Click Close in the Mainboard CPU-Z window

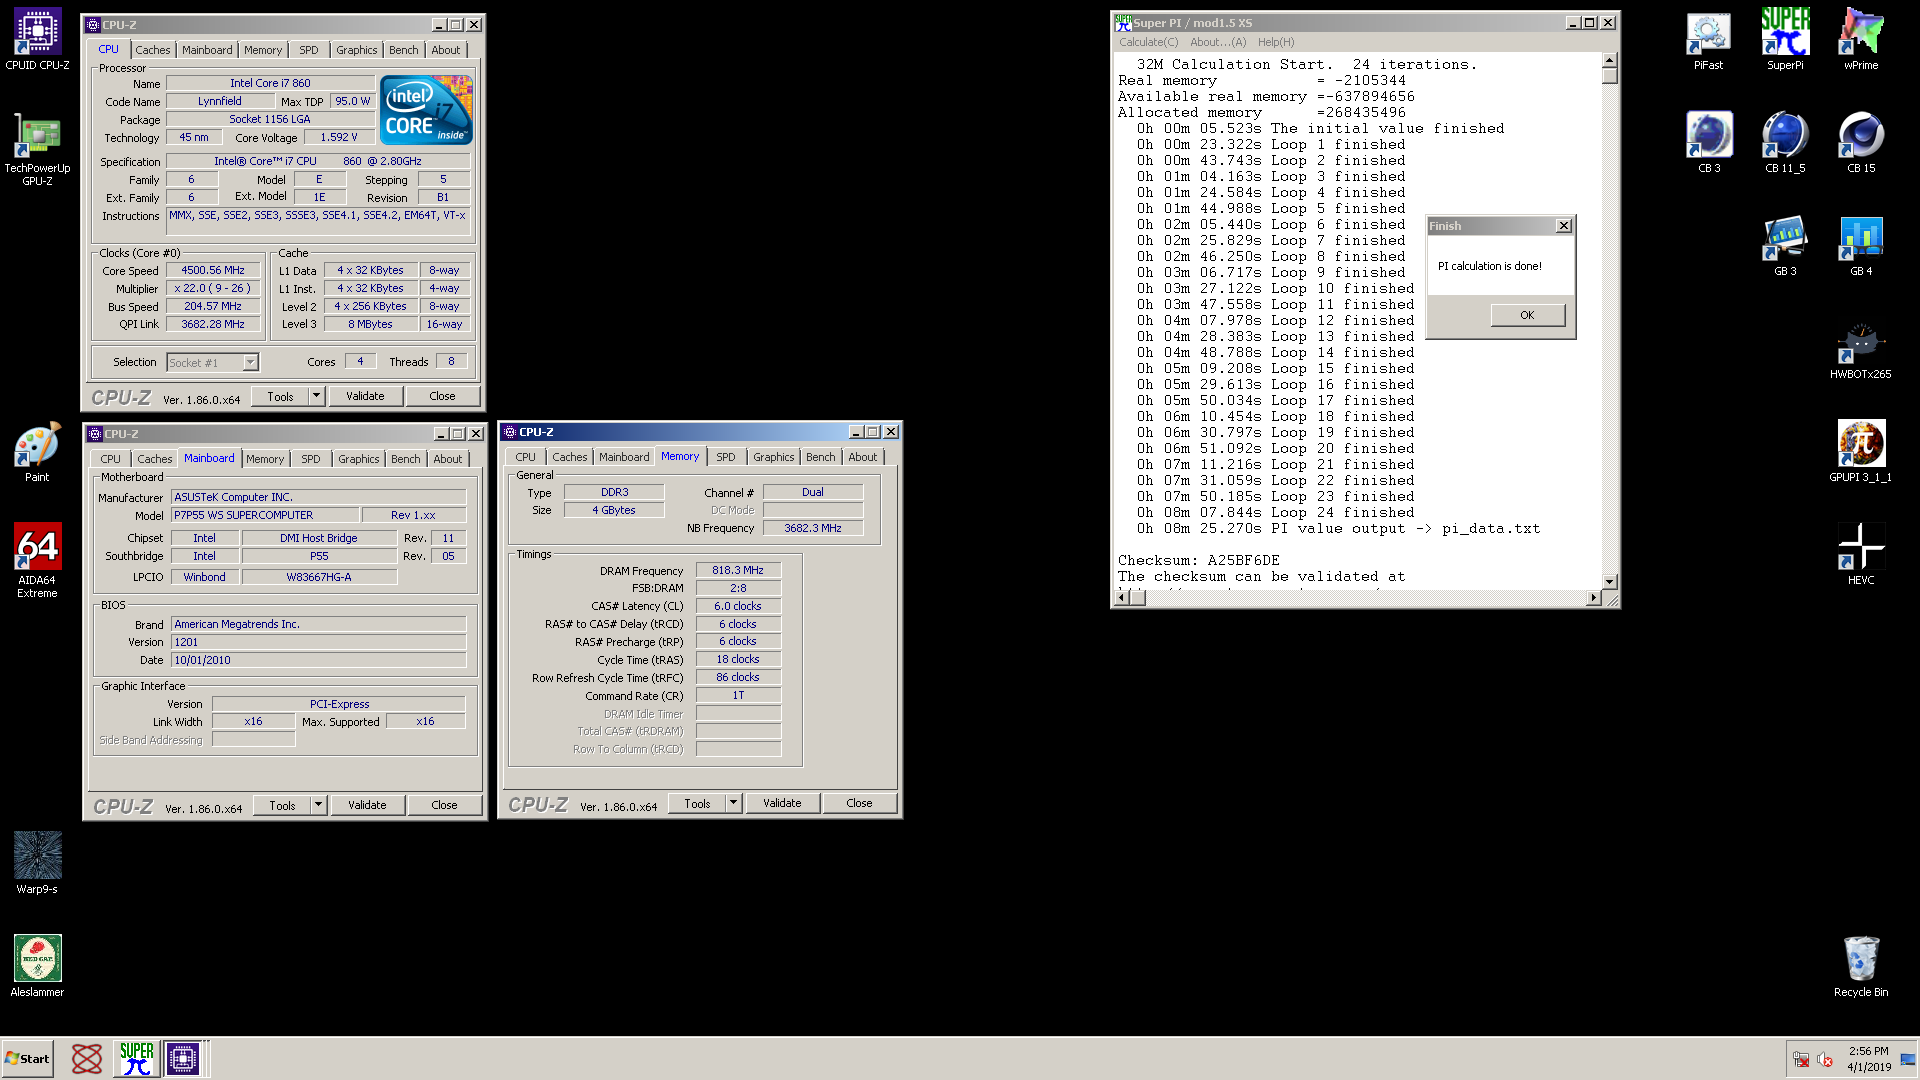[x=444, y=805]
